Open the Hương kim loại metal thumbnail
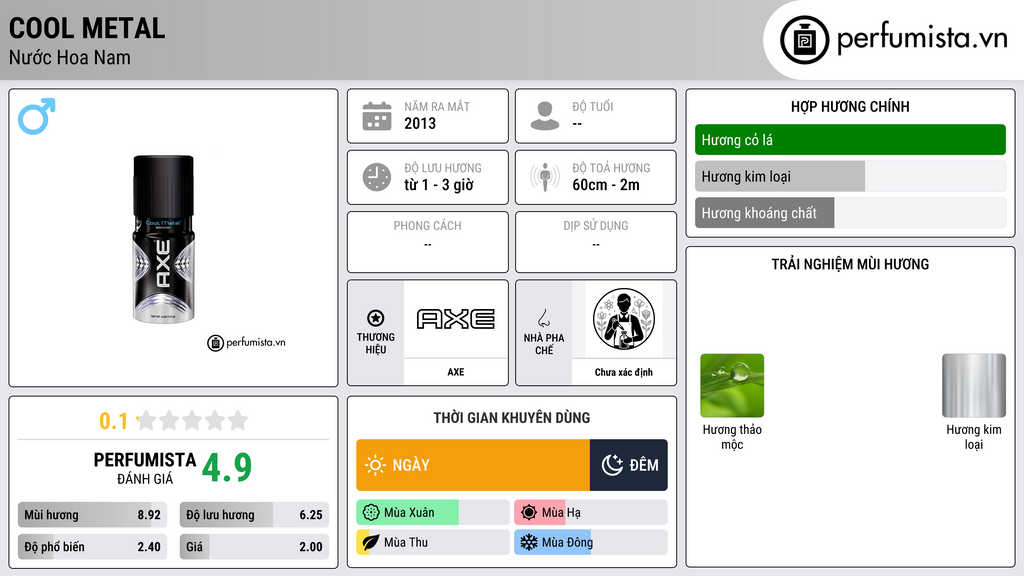The image size is (1024, 576). click(974, 385)
